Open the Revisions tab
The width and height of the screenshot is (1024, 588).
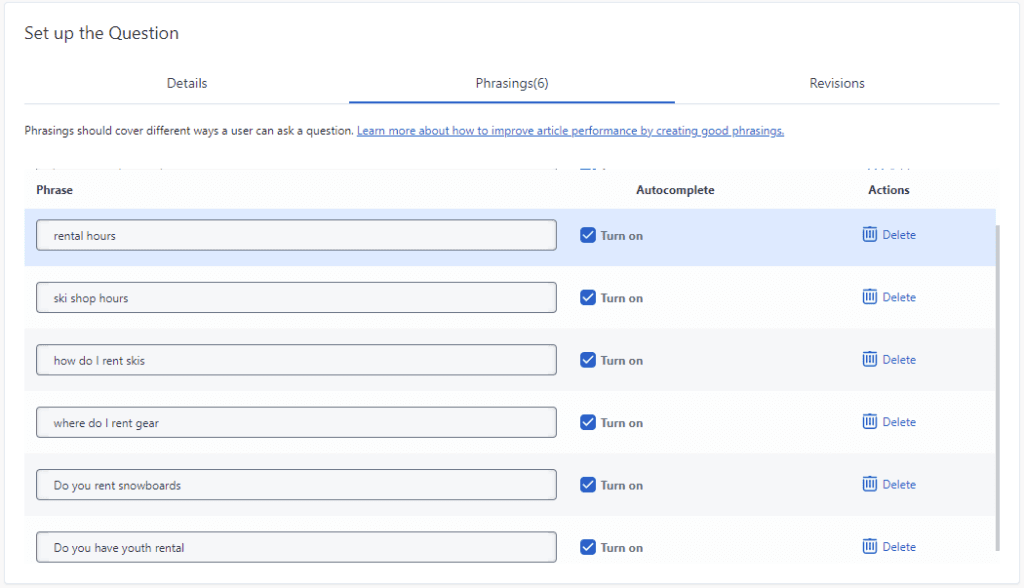coord(837,83)
